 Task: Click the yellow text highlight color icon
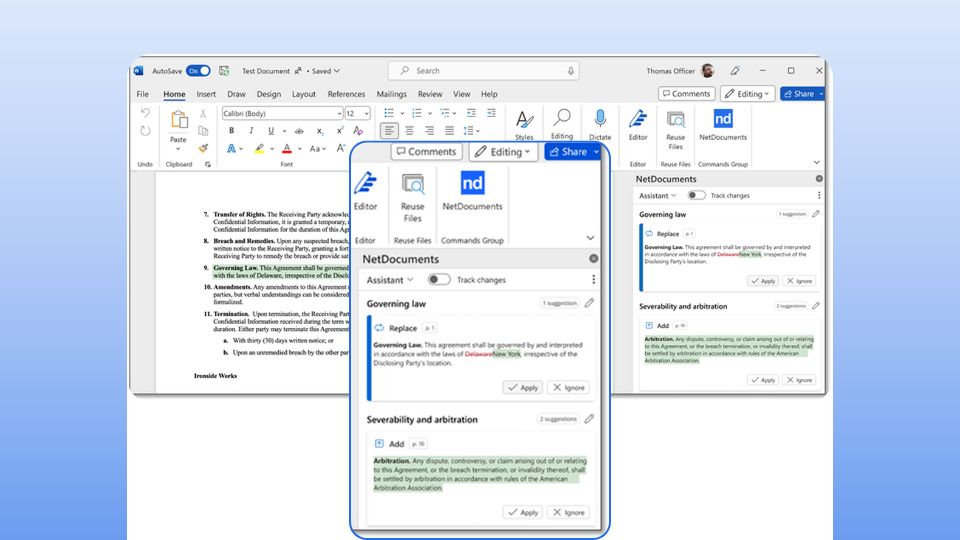point(260,148)
